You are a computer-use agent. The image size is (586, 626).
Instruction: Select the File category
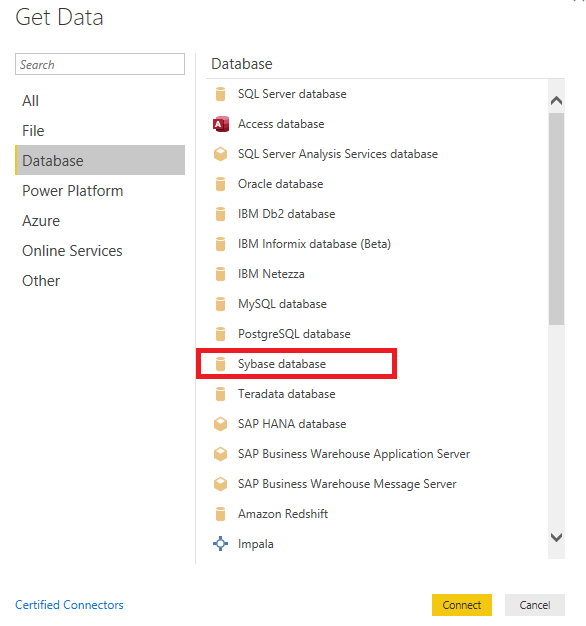pos(100,131)
